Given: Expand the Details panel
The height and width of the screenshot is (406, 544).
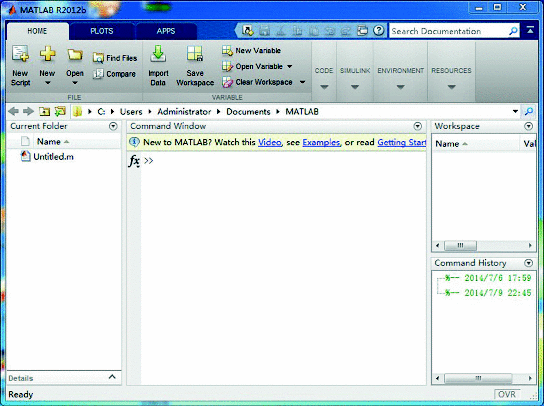Looking at the screenshot, I should click(x=112, y=377).
